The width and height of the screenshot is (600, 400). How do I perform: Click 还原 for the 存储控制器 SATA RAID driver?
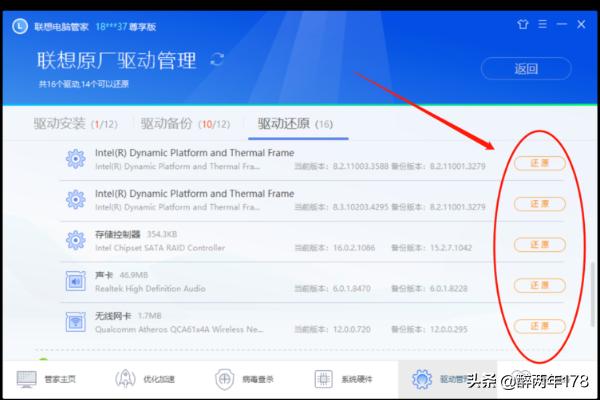[539, 245]
